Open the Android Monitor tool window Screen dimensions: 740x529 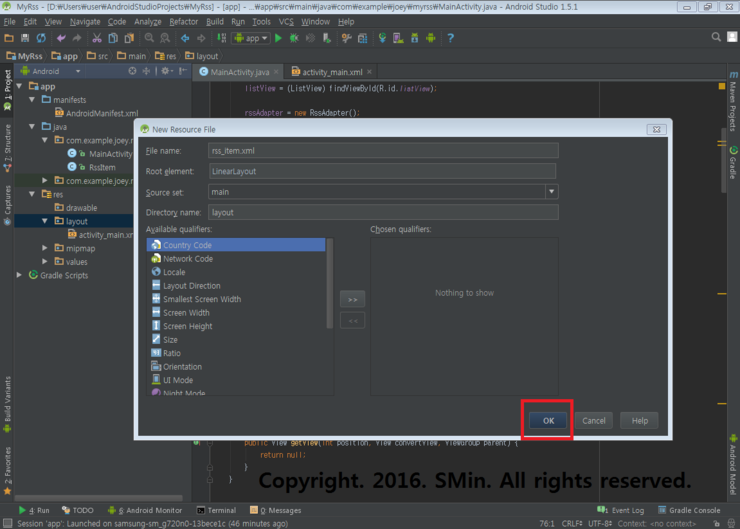pyautogui.click(x=145, y=510)
